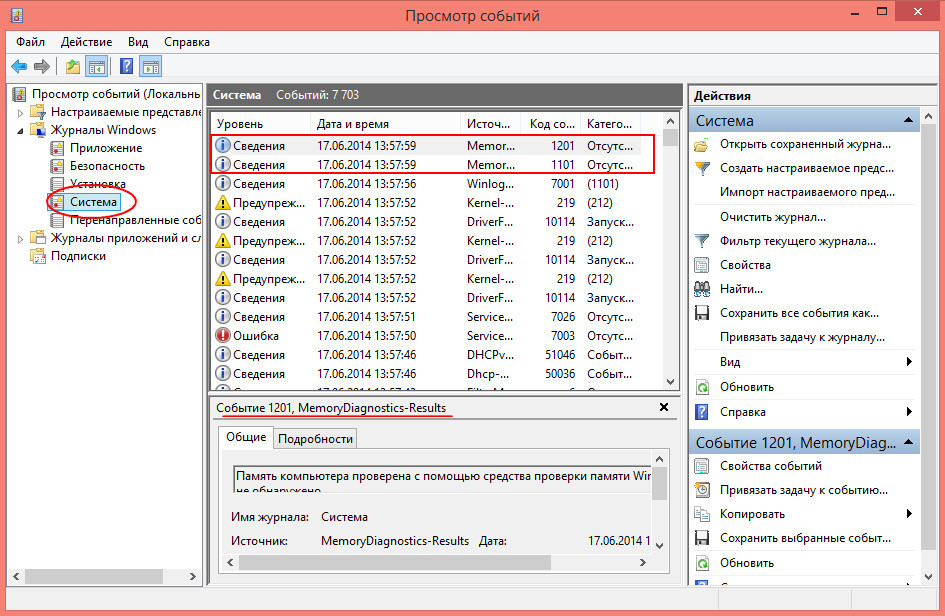Collapse the Журналы Windows tree node
Viewport: 945px width, 616px height.
[x=20, y=130]
